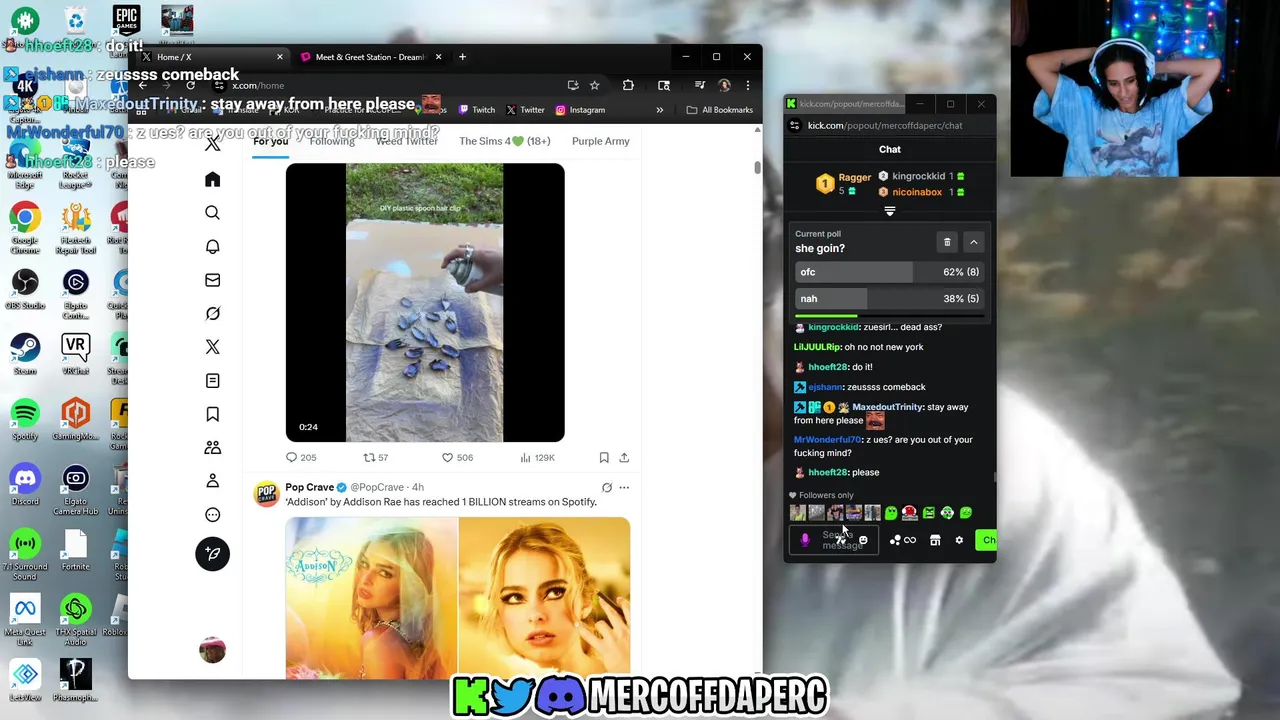Open Steam desktop shortcut
This screenshot has height=720, width=1280.
tap(25, 354)
